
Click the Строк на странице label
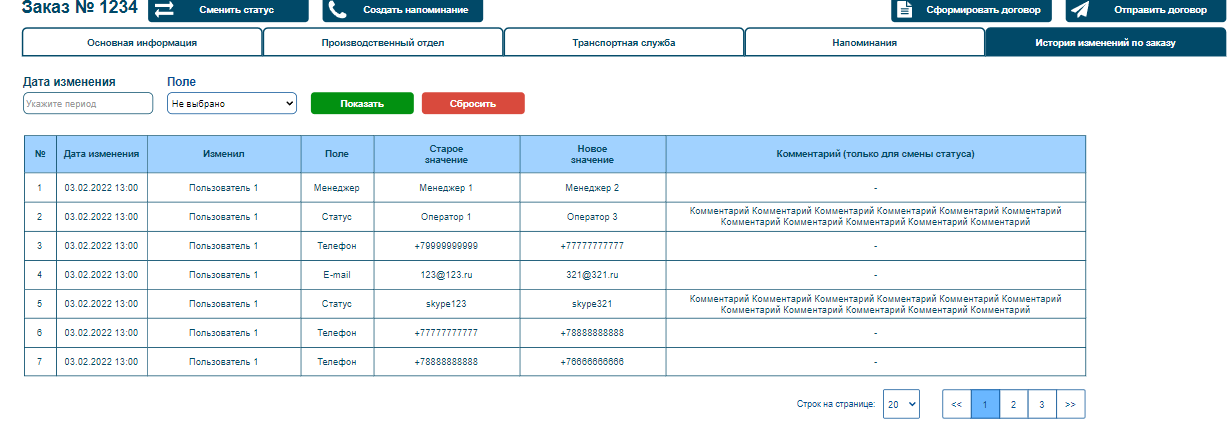pos(836,405)
